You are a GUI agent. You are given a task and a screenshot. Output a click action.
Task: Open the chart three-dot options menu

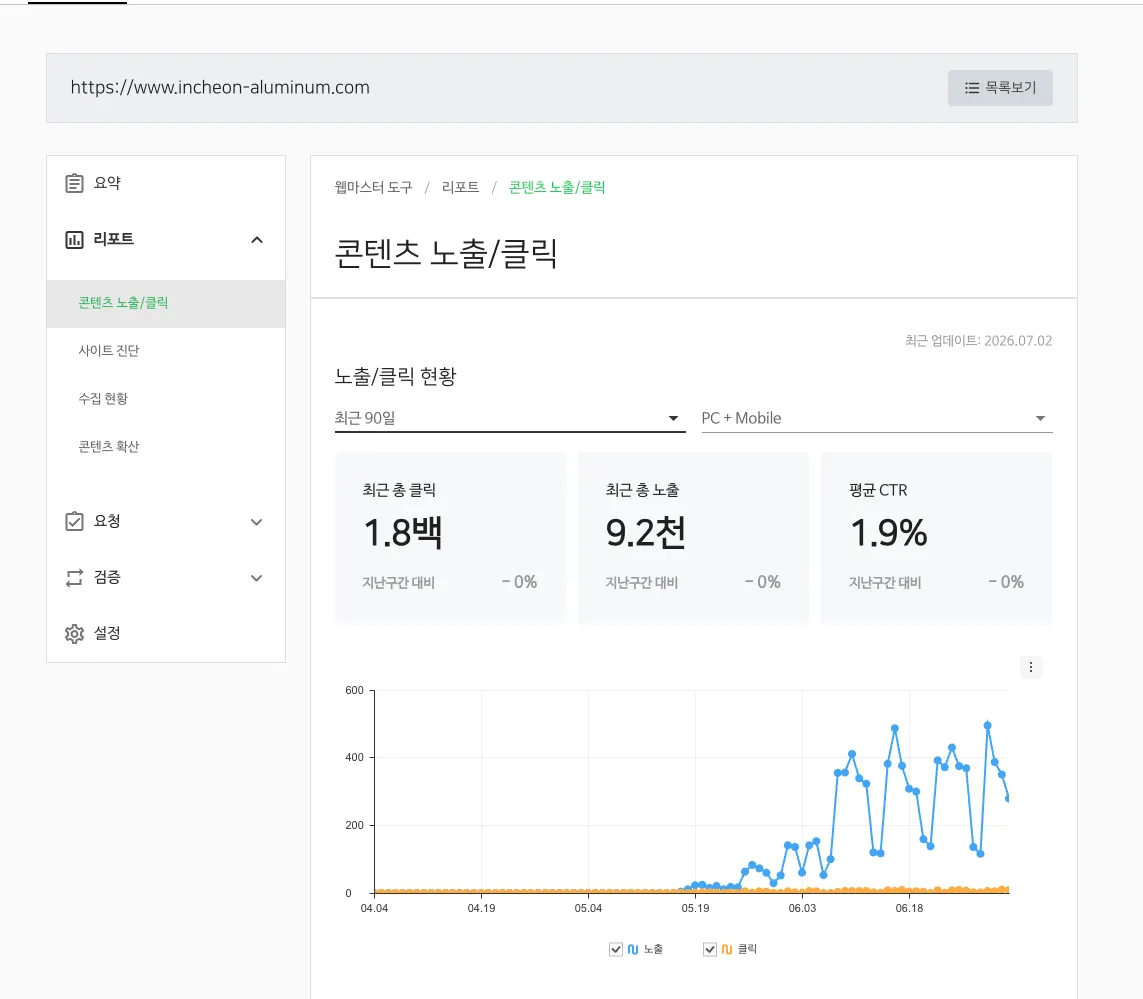tap(1031, 667)
